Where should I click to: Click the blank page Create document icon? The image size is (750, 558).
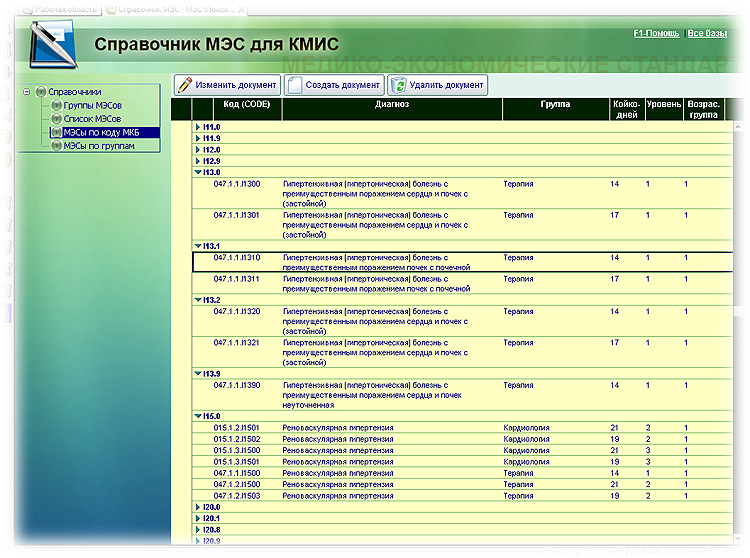pos(295,85)
